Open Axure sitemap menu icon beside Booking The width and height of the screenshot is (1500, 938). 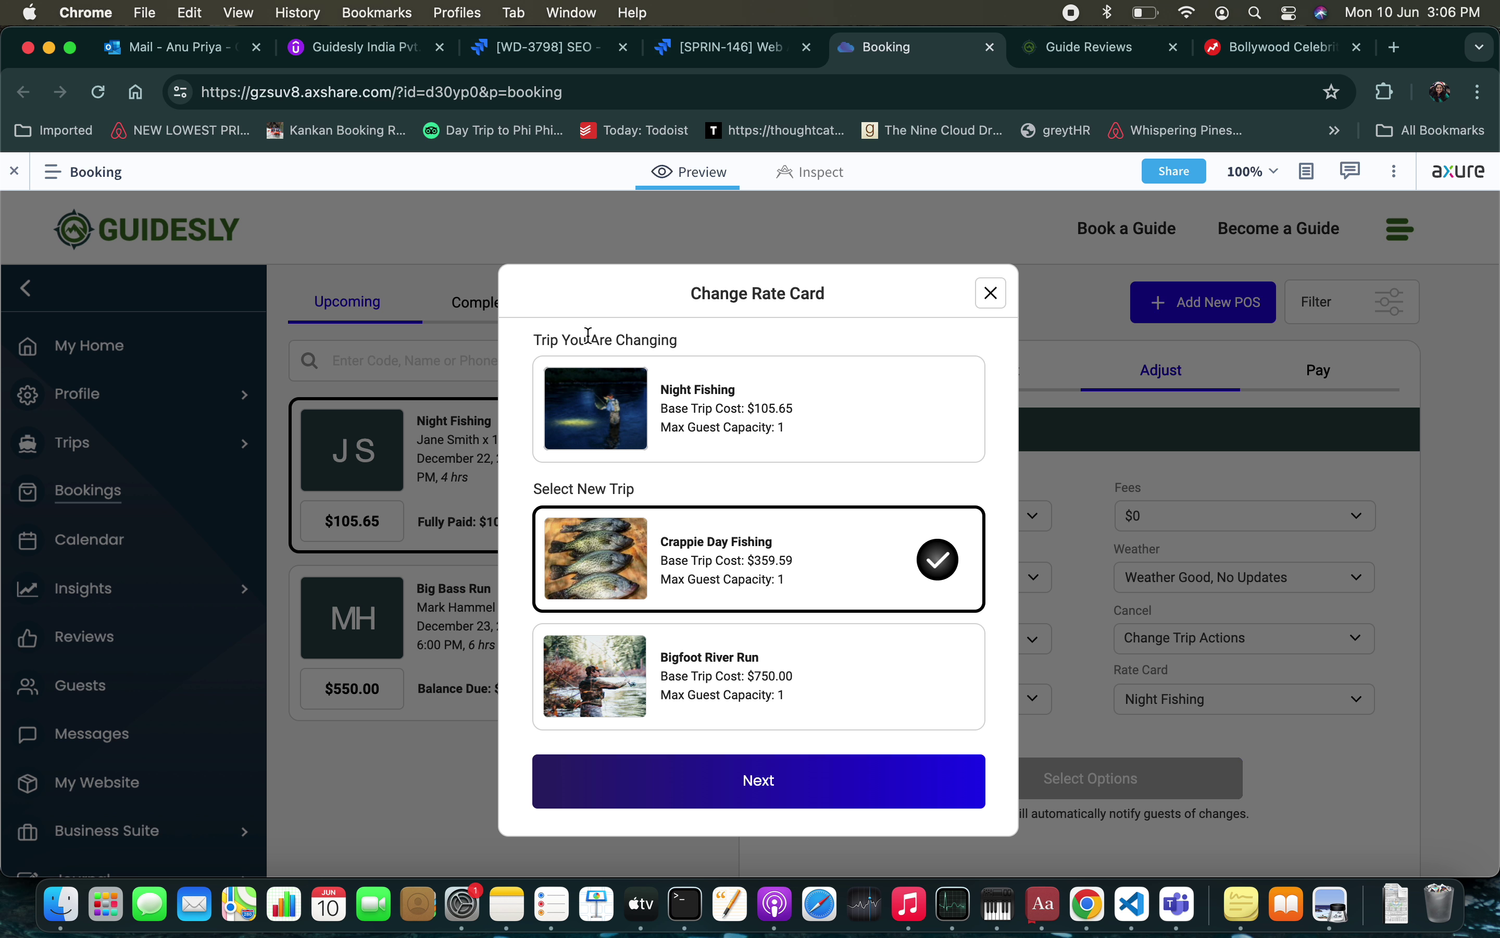(53, 172)
